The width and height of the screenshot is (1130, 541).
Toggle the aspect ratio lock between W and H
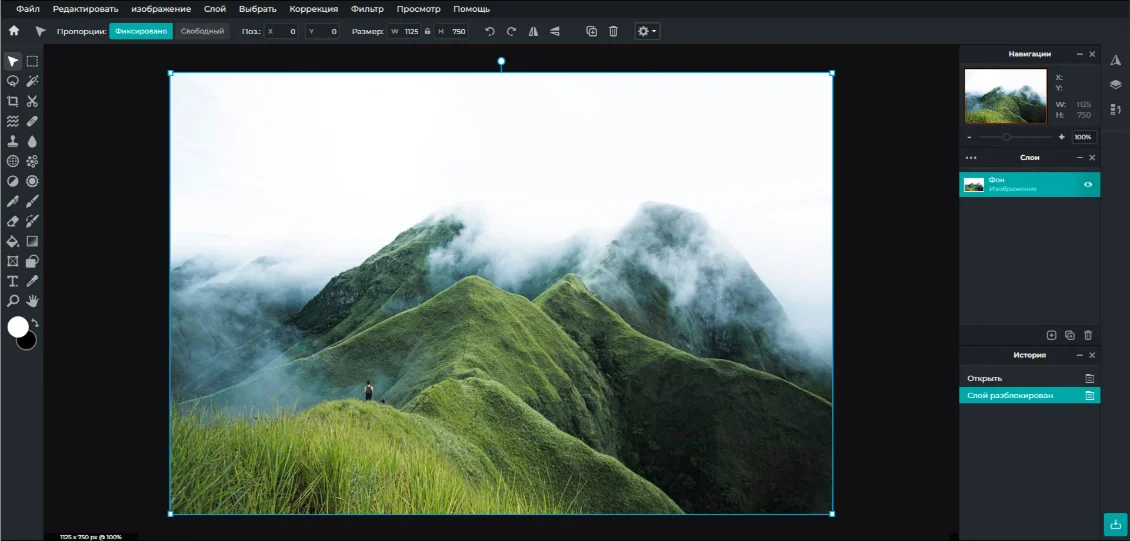coord(428,32)
